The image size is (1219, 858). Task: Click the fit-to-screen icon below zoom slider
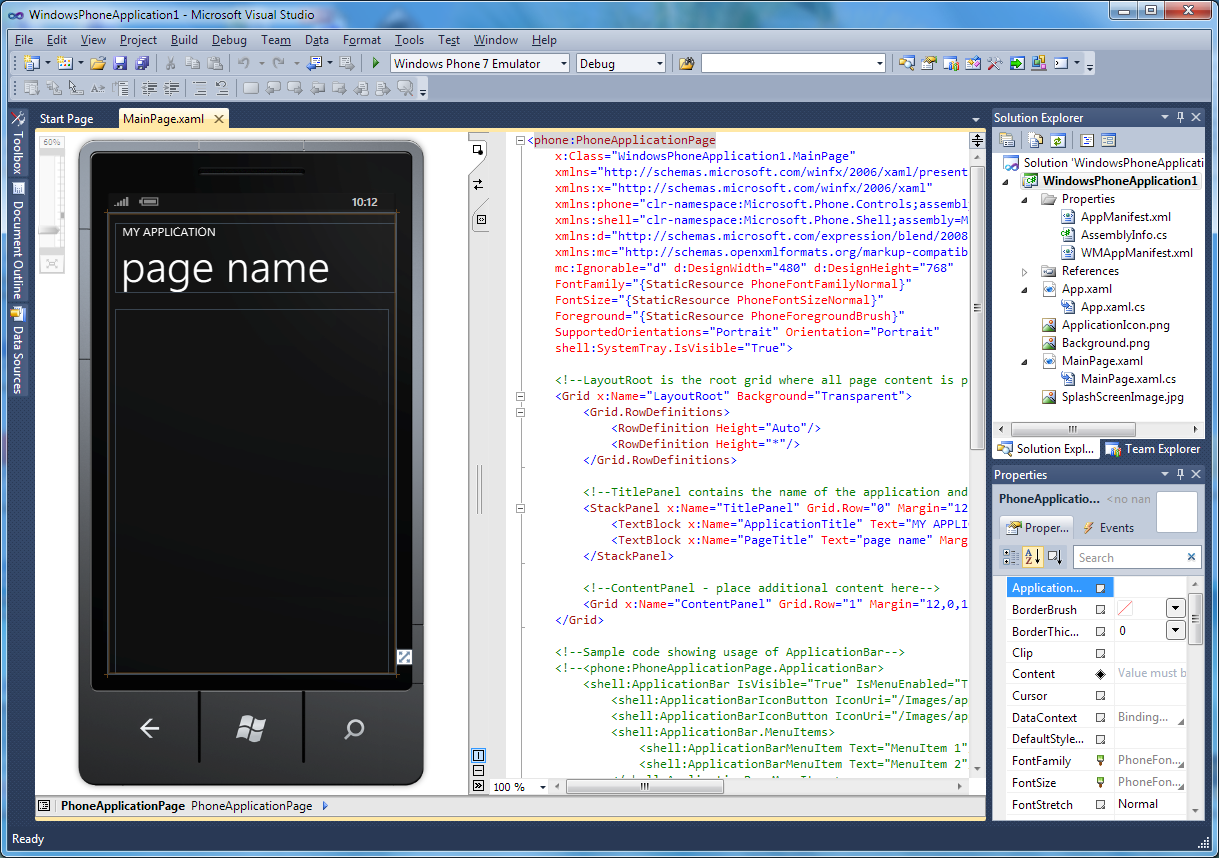pos(51,263)
